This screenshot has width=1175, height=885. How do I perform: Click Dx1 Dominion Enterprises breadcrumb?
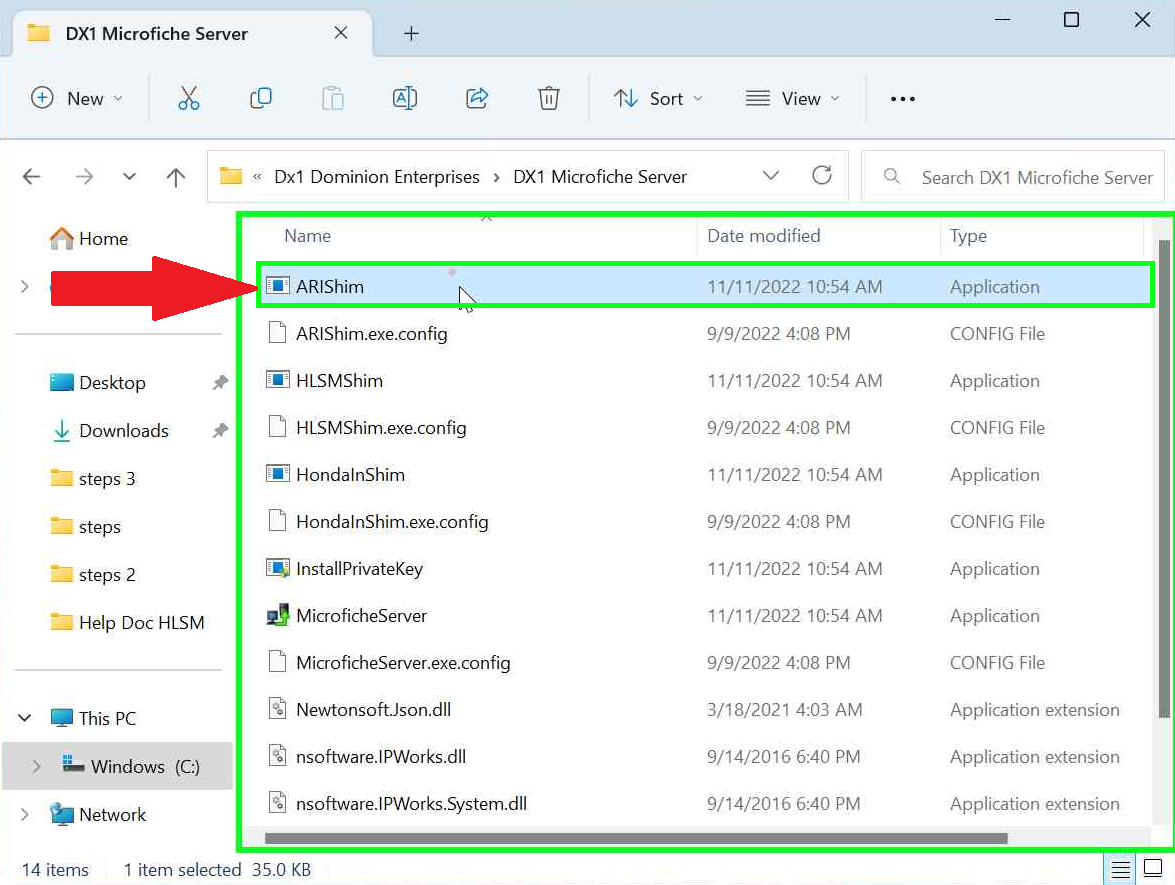click(376, 177)
